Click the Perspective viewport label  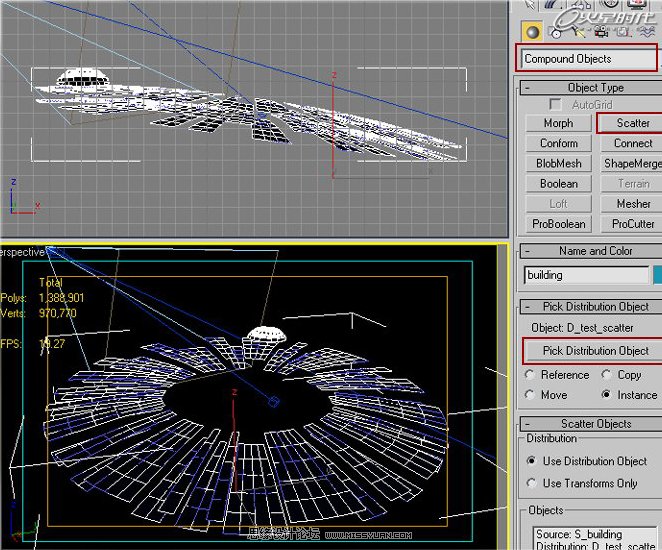[x=22, y=252]
